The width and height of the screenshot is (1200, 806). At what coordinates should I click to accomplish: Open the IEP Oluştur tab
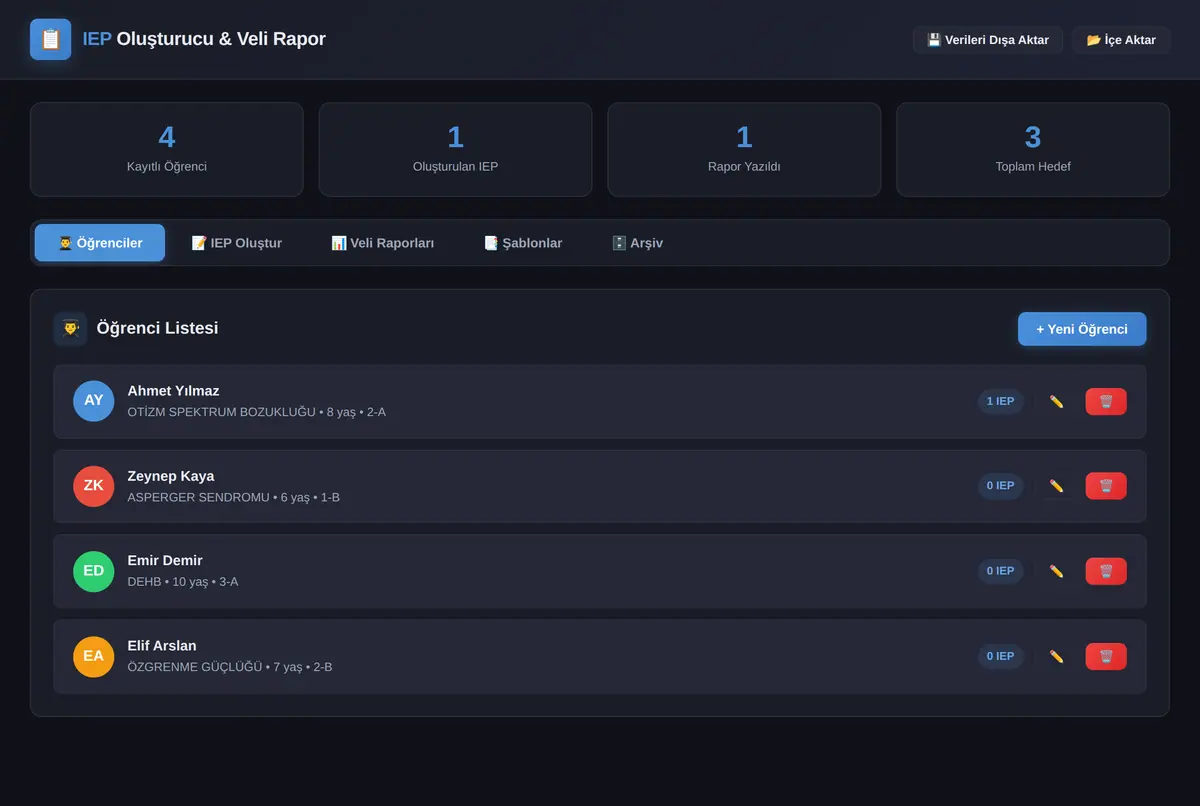pos(237,243)
